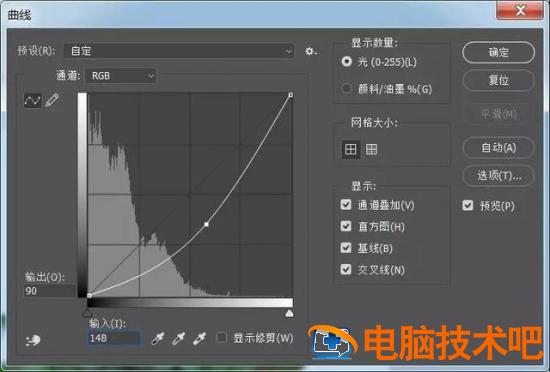Click the 自动(A) button

498,148
